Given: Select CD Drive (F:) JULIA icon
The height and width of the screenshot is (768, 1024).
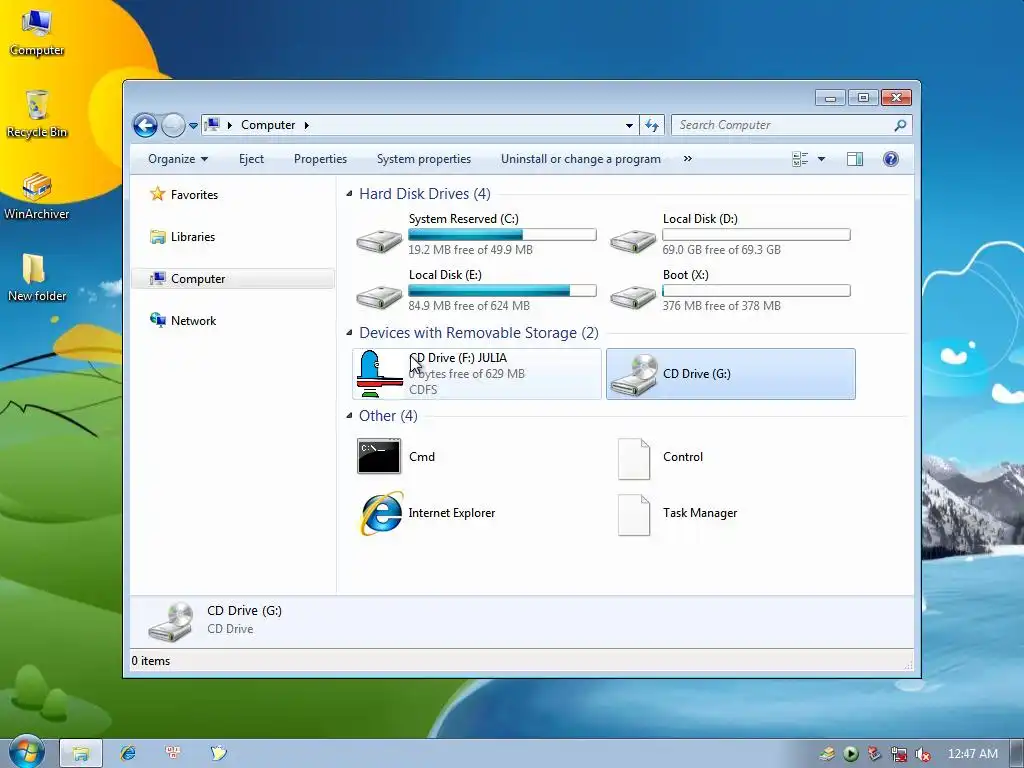Looking at the screenshot, I should point(379,374).
